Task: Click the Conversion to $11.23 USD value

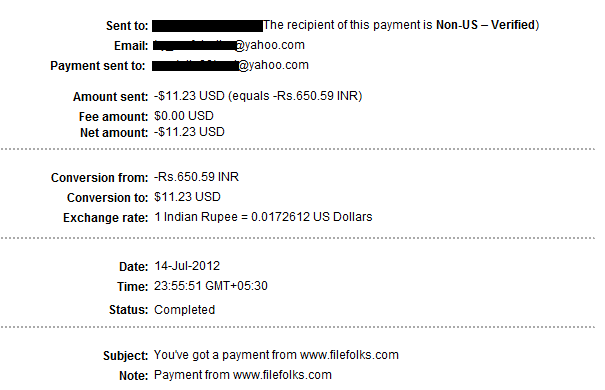Action: [x=187, y=197]
